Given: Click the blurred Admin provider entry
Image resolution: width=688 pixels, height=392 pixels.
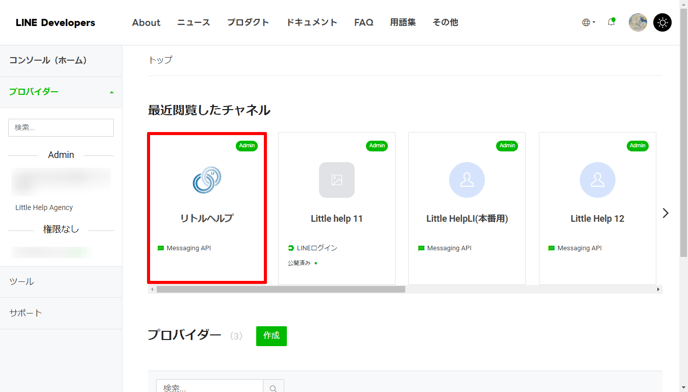Looking at the screenshot, I should pos(61,181).
